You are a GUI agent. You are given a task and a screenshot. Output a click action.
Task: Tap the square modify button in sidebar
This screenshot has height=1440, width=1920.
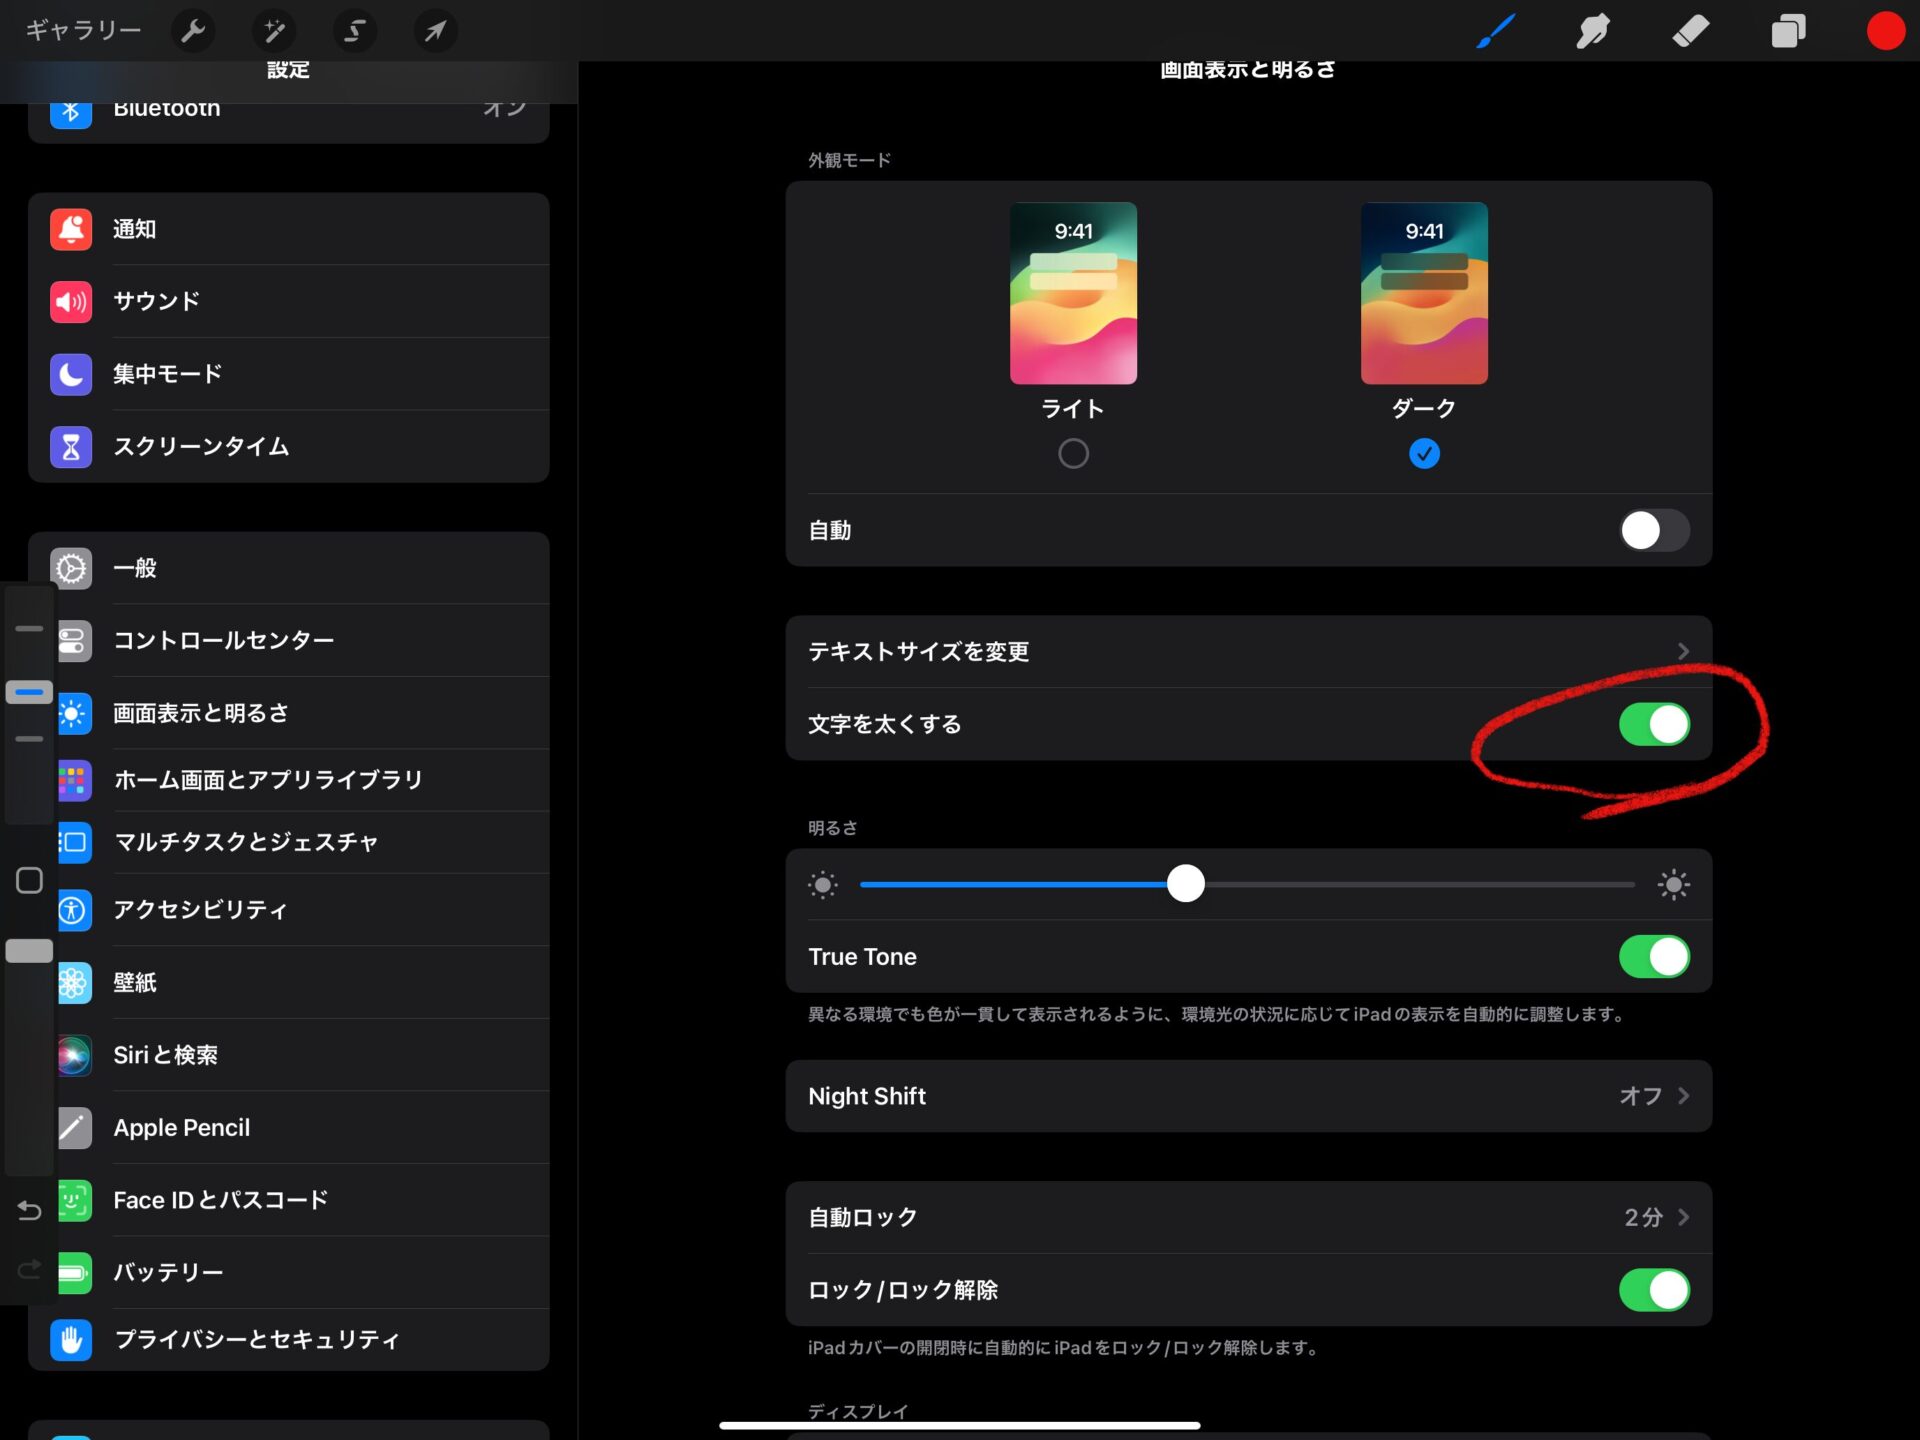29,880
